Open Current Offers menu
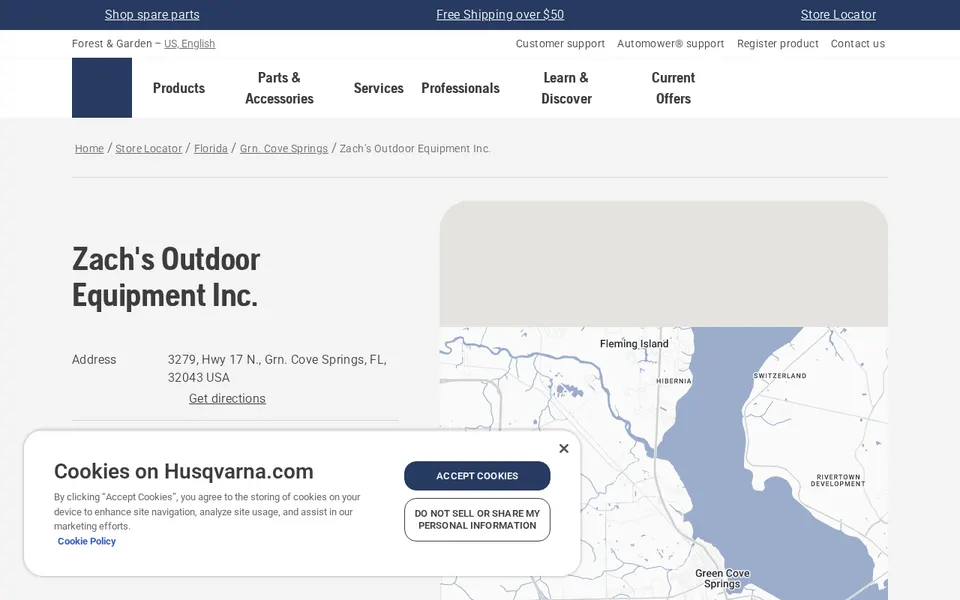Screen dimensions: 960x600 [x=673, y=88]
